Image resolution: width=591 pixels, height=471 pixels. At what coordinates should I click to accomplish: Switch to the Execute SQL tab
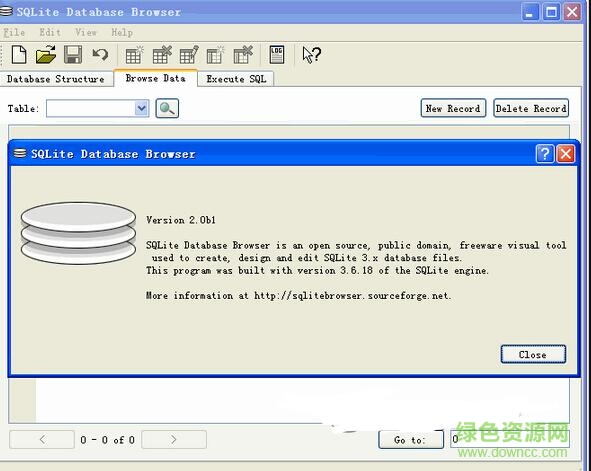coord(236,79)
